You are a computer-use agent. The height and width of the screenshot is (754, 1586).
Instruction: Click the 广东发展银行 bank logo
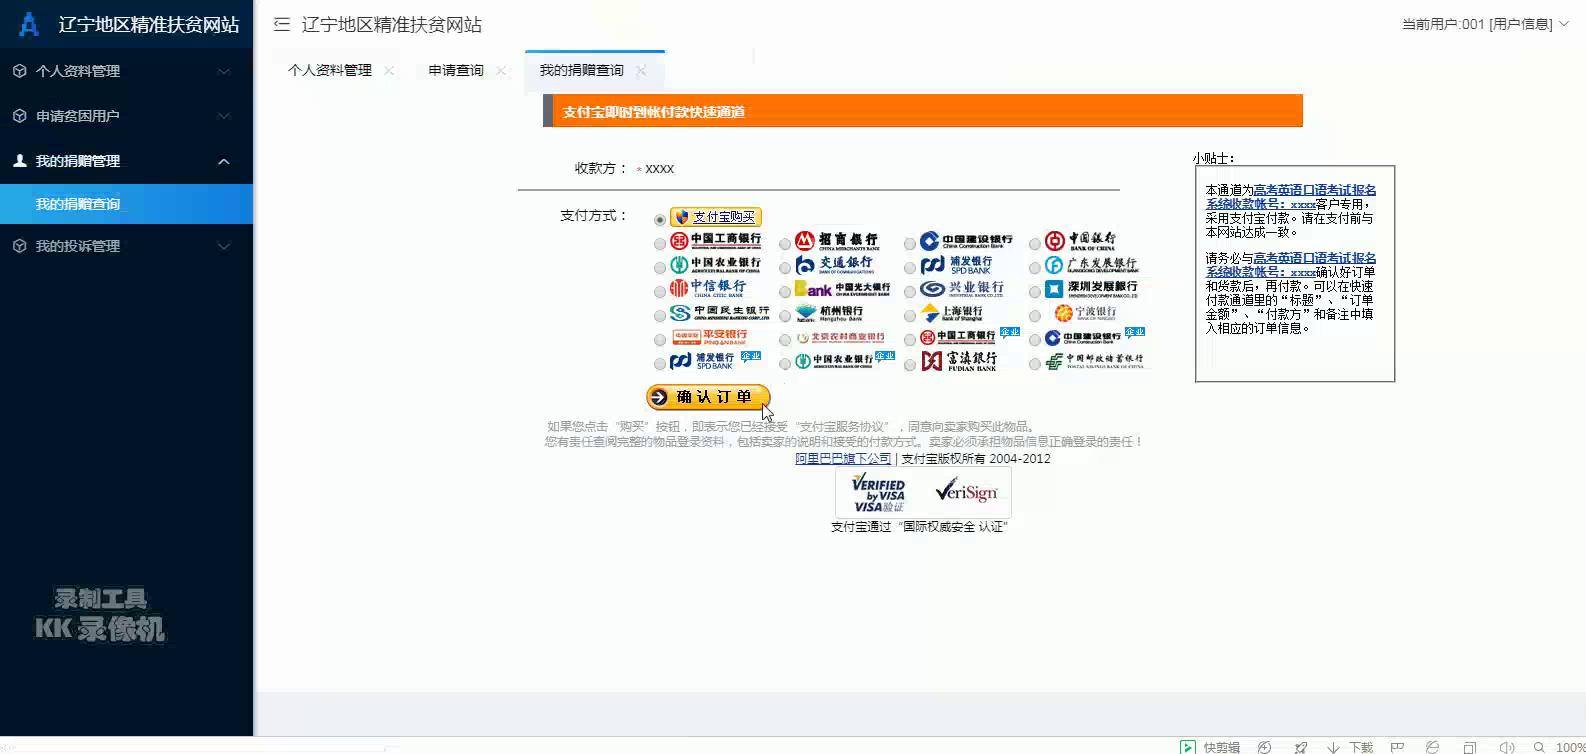1092,265
